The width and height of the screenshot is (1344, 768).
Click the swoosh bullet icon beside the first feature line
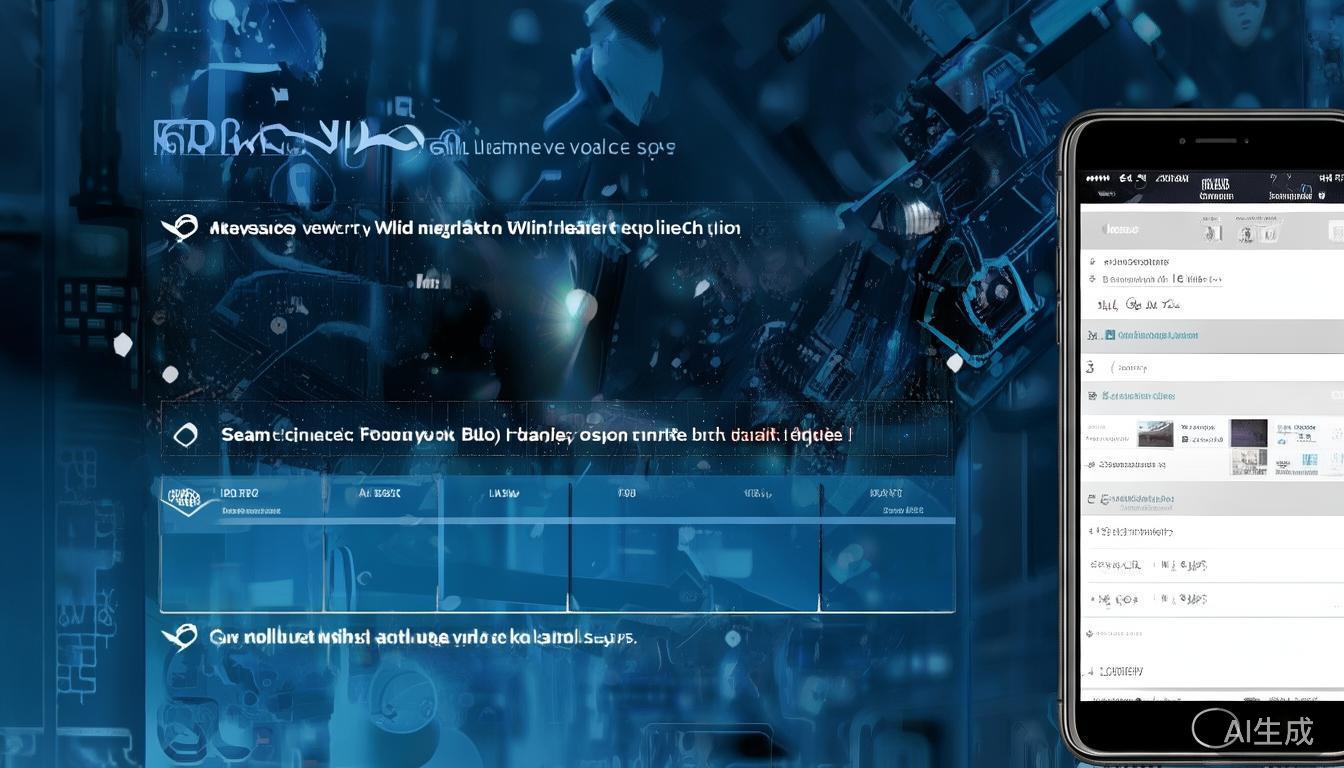click(x=180, y=228)
